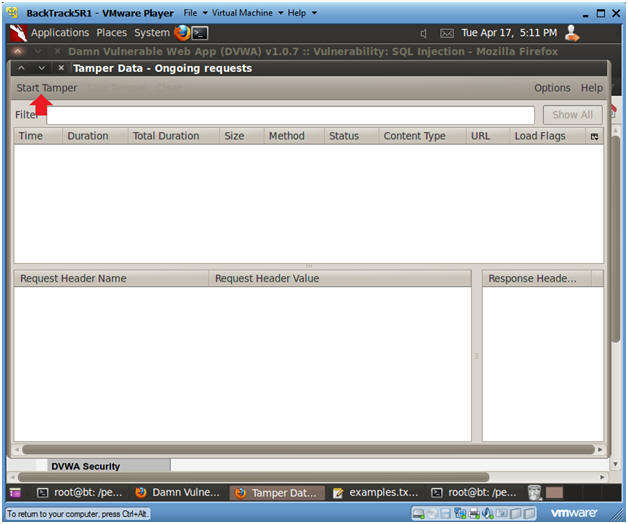Click the volume speaker icon in panel
The width and height of the screenshot is (628, 524).
(423, 34)
